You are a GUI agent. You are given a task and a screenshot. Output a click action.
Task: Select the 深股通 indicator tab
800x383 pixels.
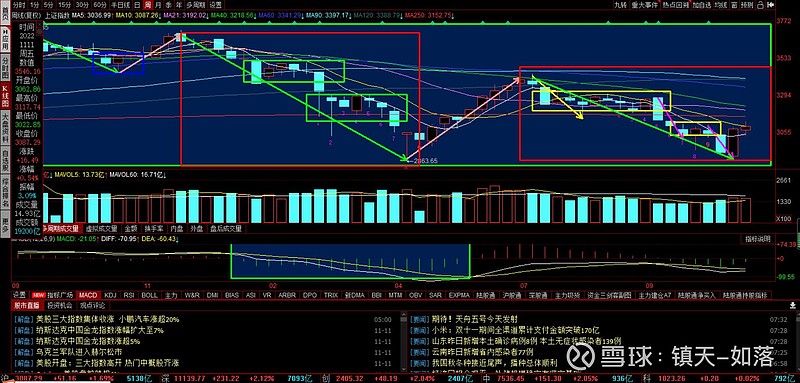coord(538,295)
